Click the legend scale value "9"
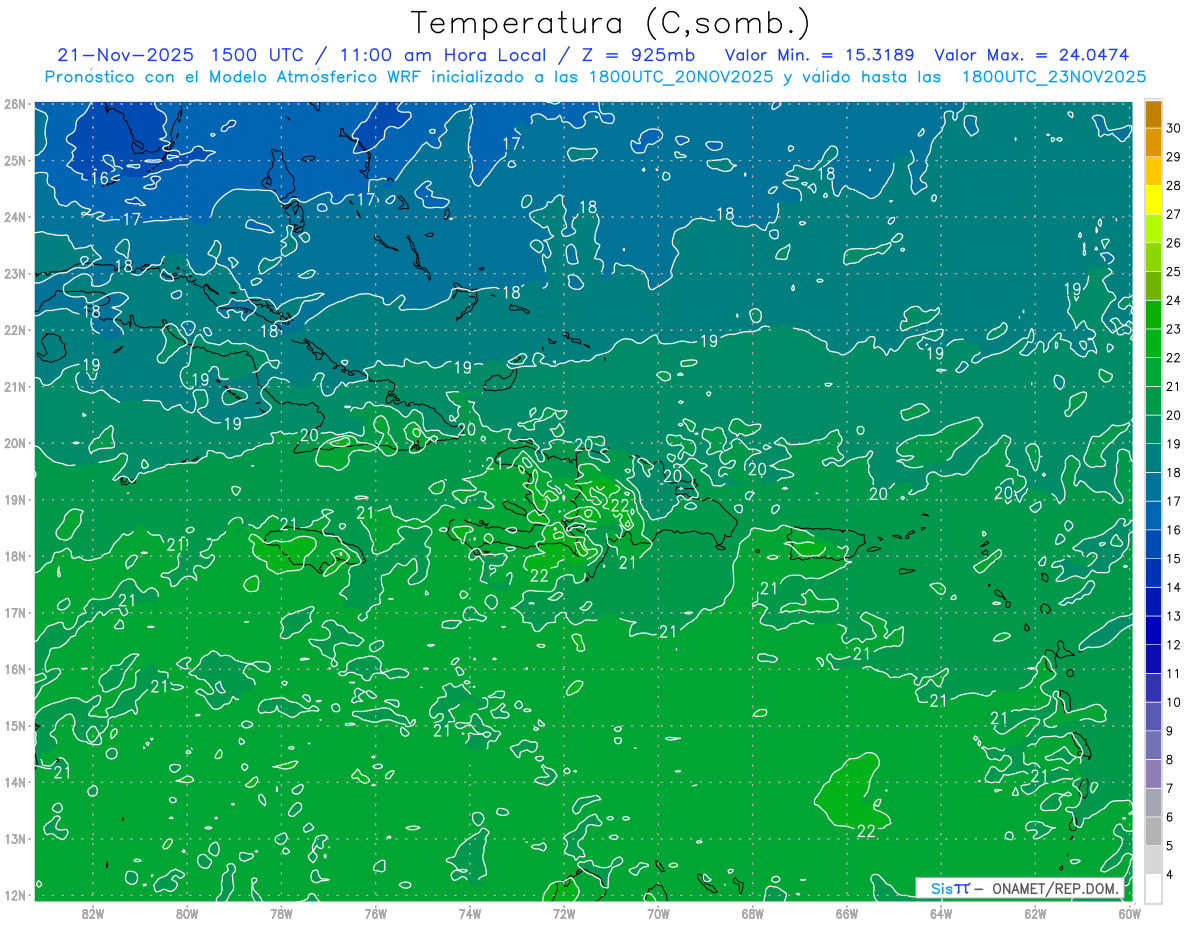This screenshot has width=1200, height=927. (x=1171, y=731)
